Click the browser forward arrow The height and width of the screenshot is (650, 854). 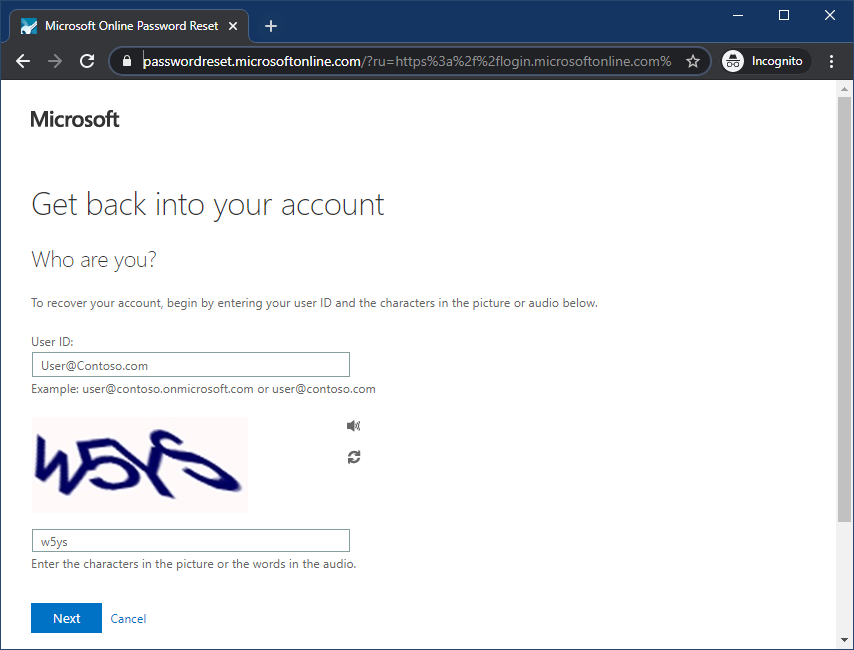click(55, 61)
